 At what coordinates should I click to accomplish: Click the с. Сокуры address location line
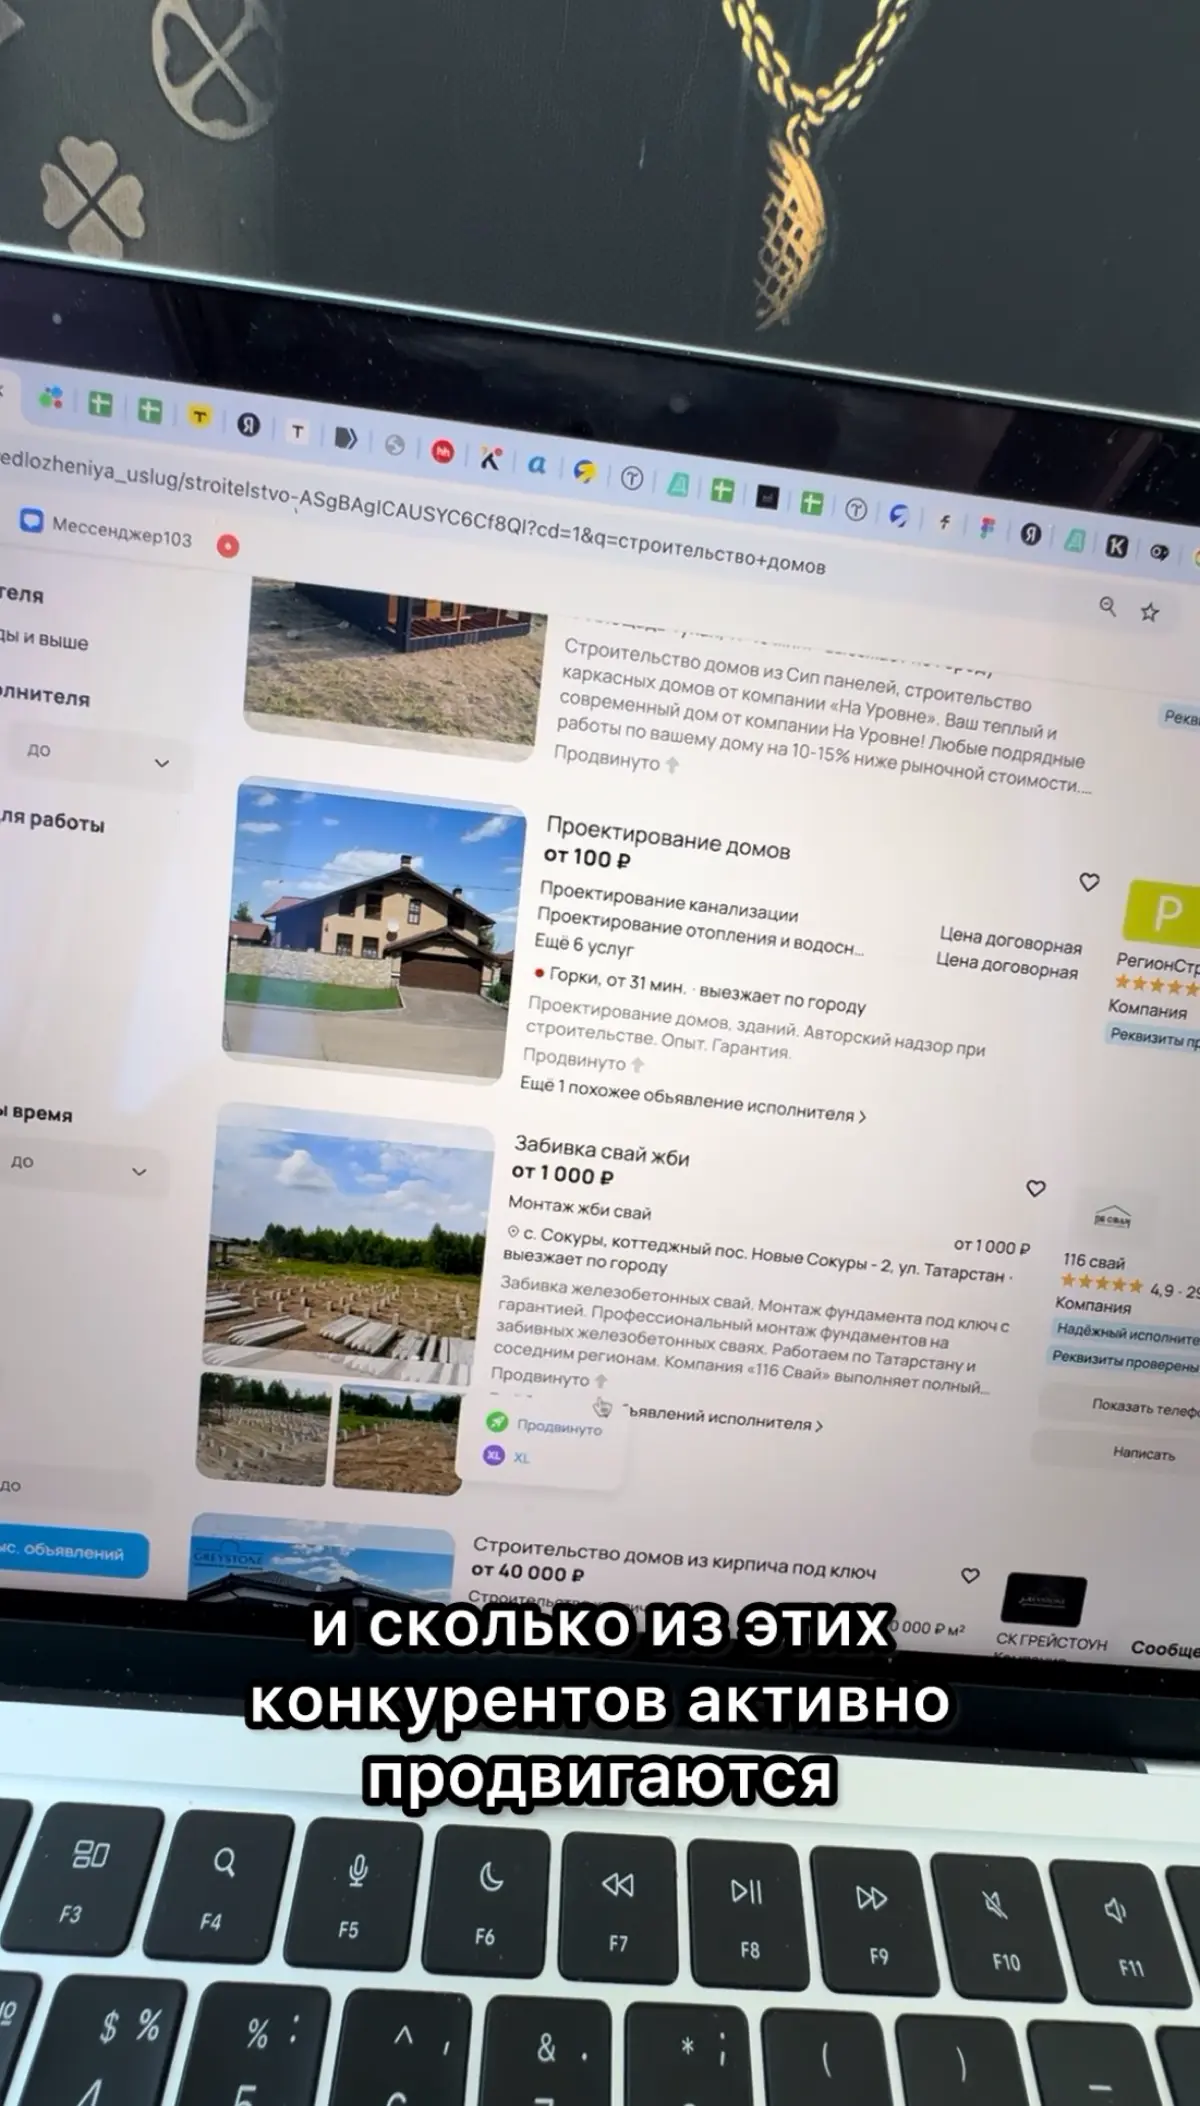[x=758, y=1256]
